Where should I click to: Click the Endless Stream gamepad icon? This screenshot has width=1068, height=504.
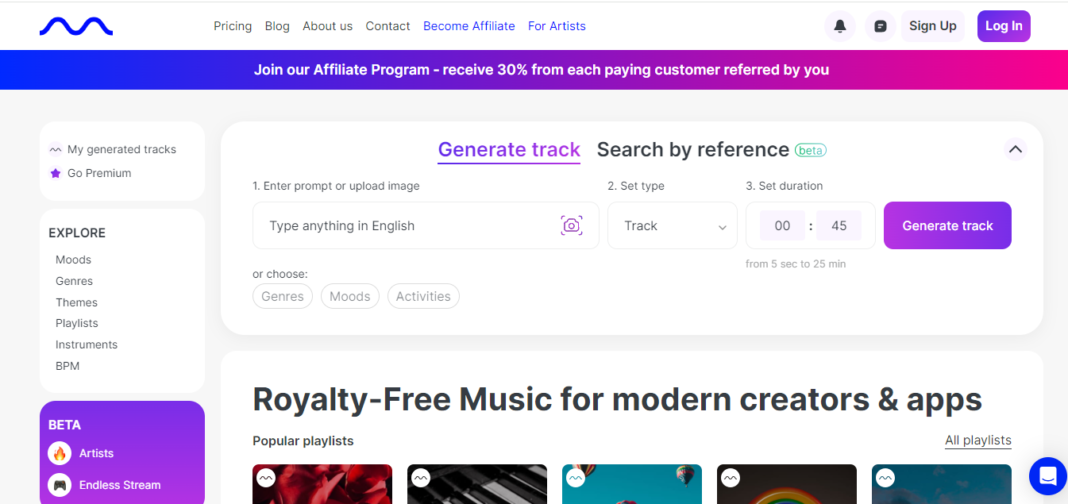click(60, 485)
